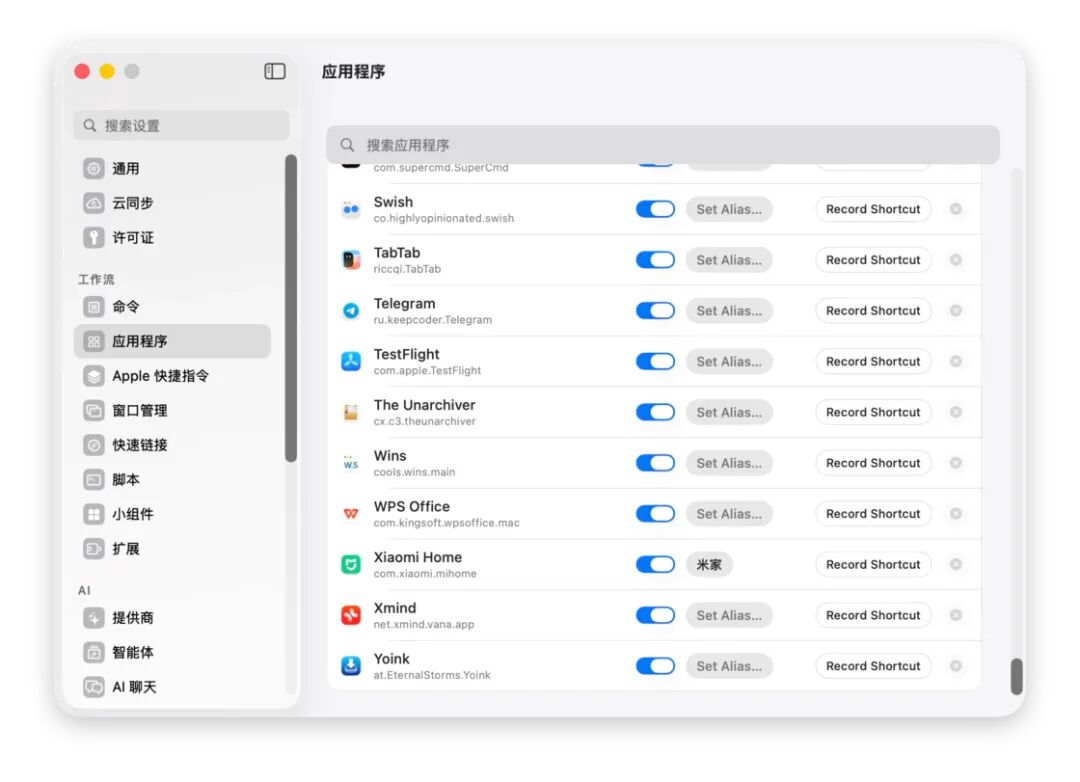Toggle the sidebar panel icon
This screenshot has height=782, width=1080.
point(275,71)
